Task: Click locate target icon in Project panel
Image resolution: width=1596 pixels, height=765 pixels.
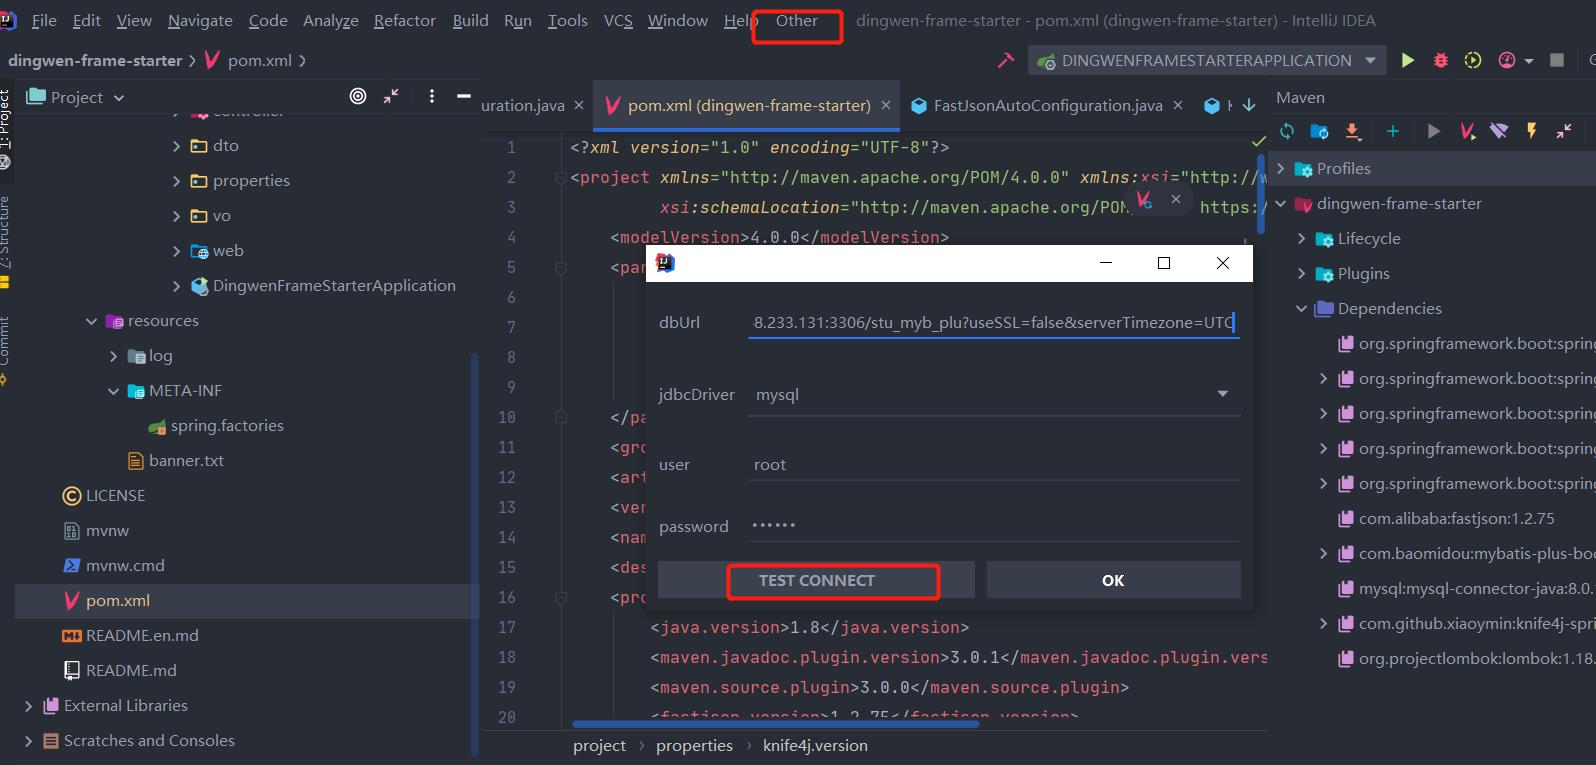Action: (358, 96)
